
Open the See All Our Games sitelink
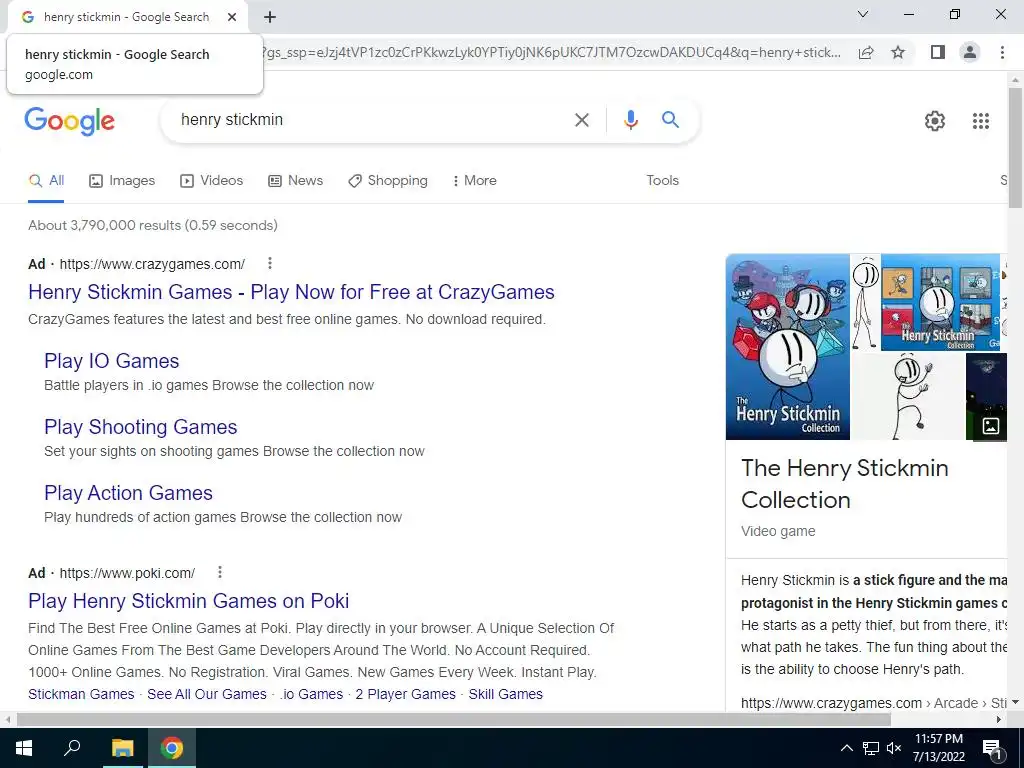coord(207,694)
